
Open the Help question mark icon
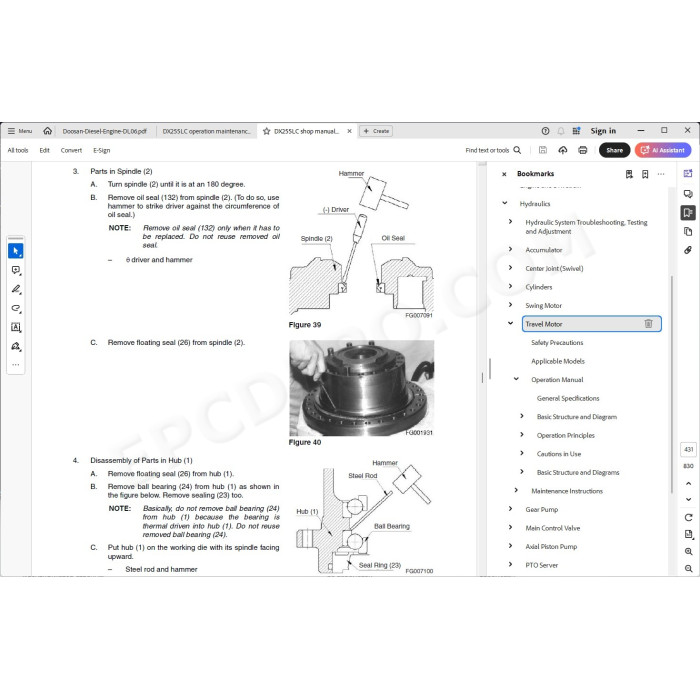545,131
